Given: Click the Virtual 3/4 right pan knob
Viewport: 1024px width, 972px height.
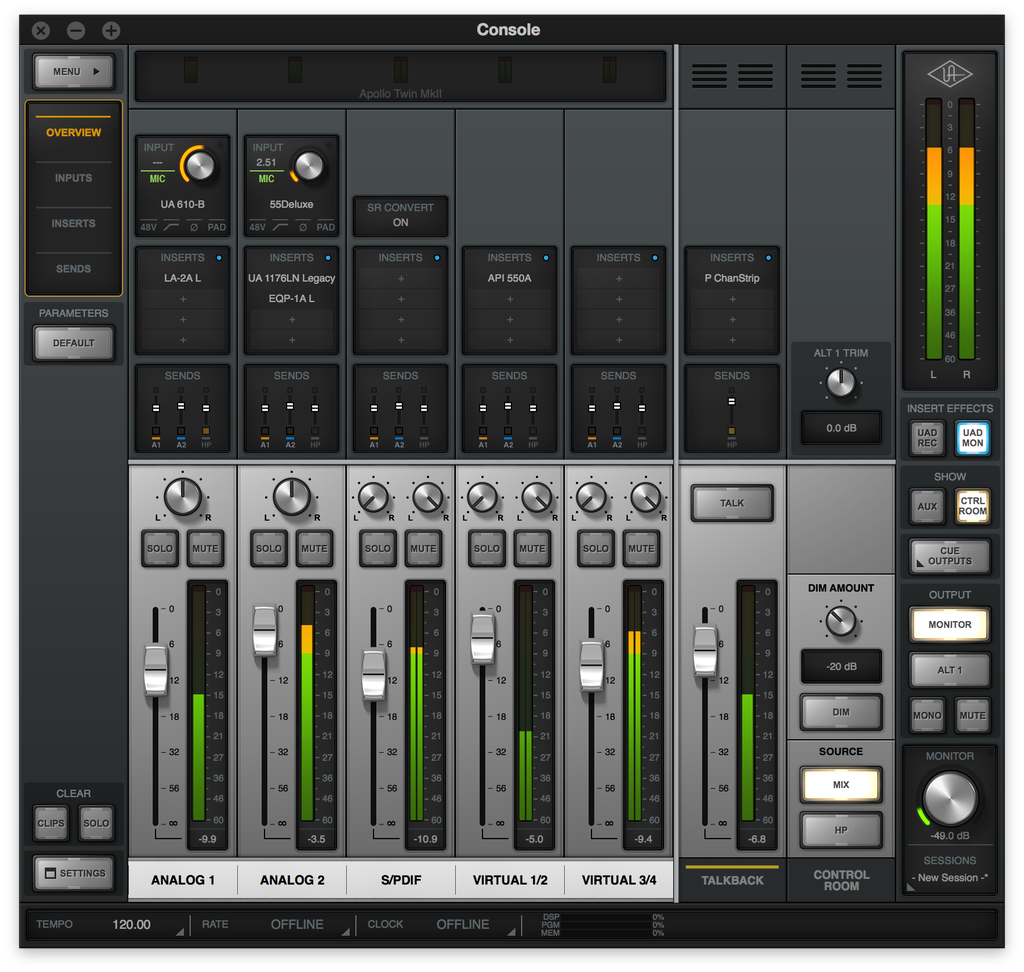Looking at the screenshot, I should pyautogui.click(x=646, y=498).
